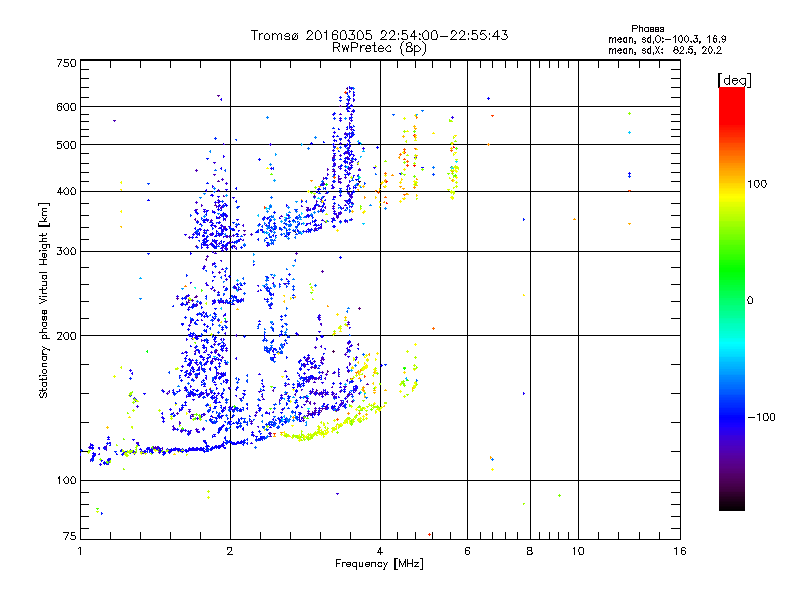Click the '600' y-axis tick label

click(66, 107)
